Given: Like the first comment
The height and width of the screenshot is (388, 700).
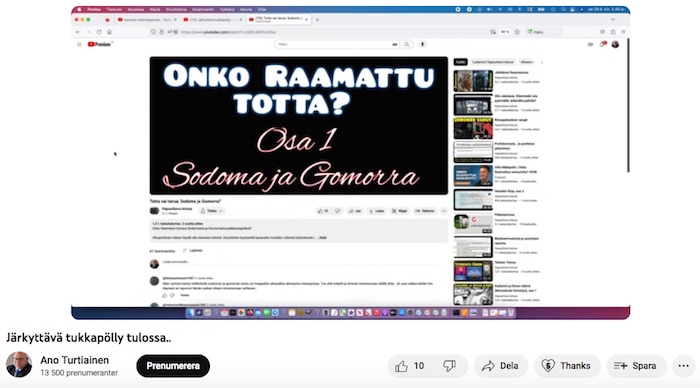Looking at the screenshot, I should pos(165,295).
